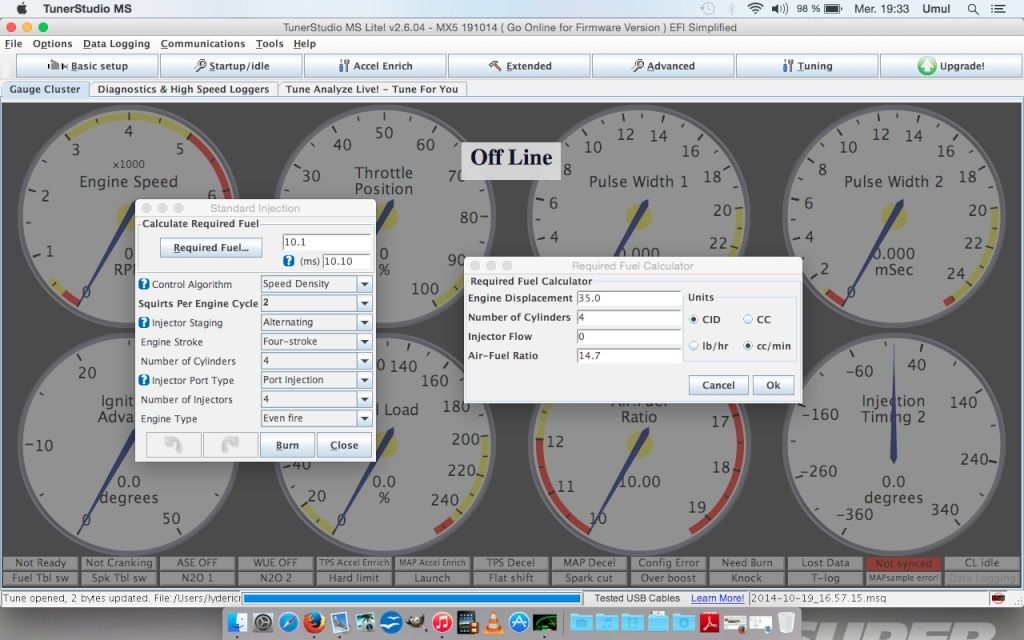Click the volume menu bar icon

[x=779, y=8]
